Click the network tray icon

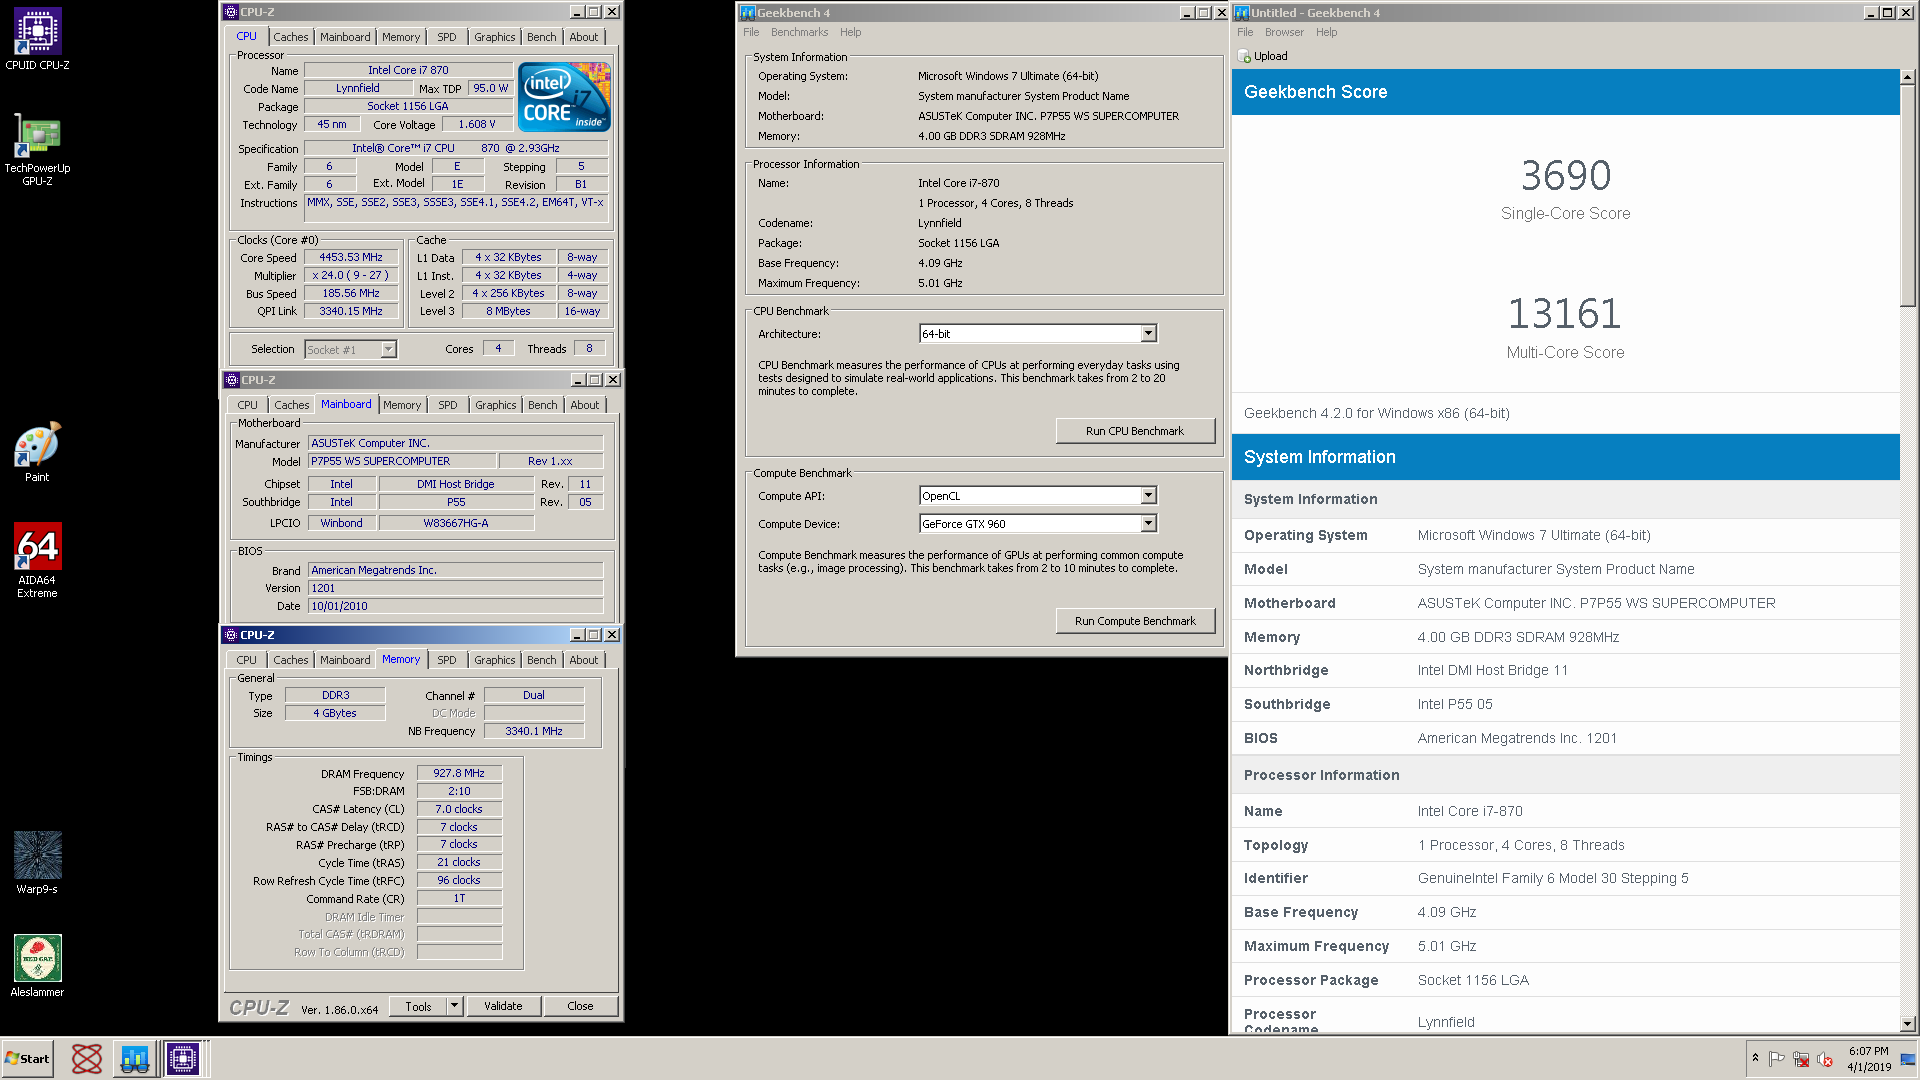pyautogui.click(x=1801, y=1059)
